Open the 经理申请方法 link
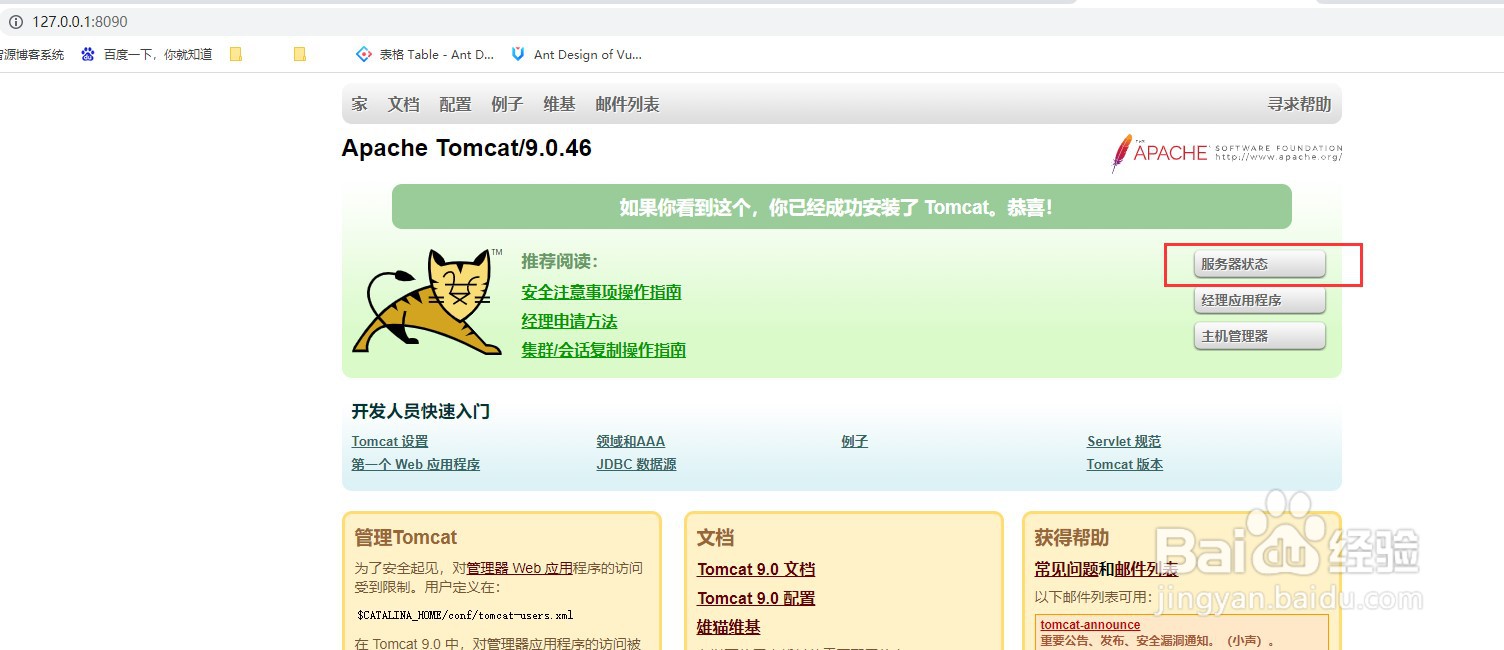The width and height of the screenshot is (1504, 650). coord(569,321)
